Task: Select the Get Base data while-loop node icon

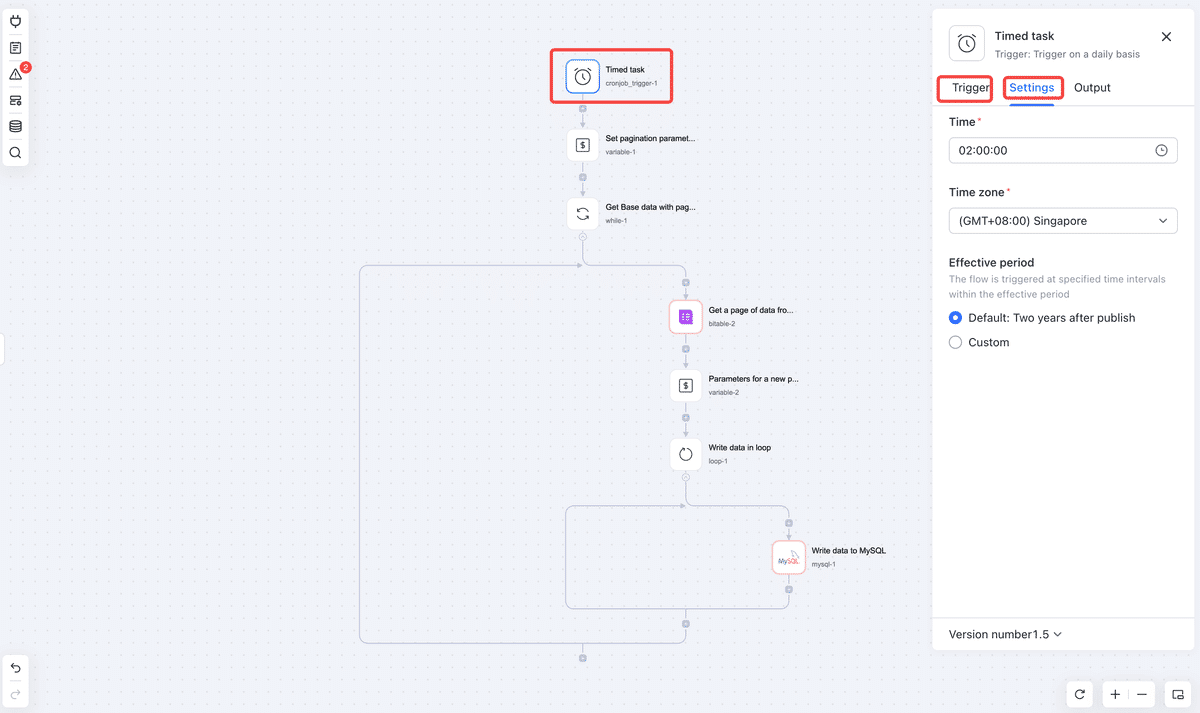Action: tap(583, 214)
